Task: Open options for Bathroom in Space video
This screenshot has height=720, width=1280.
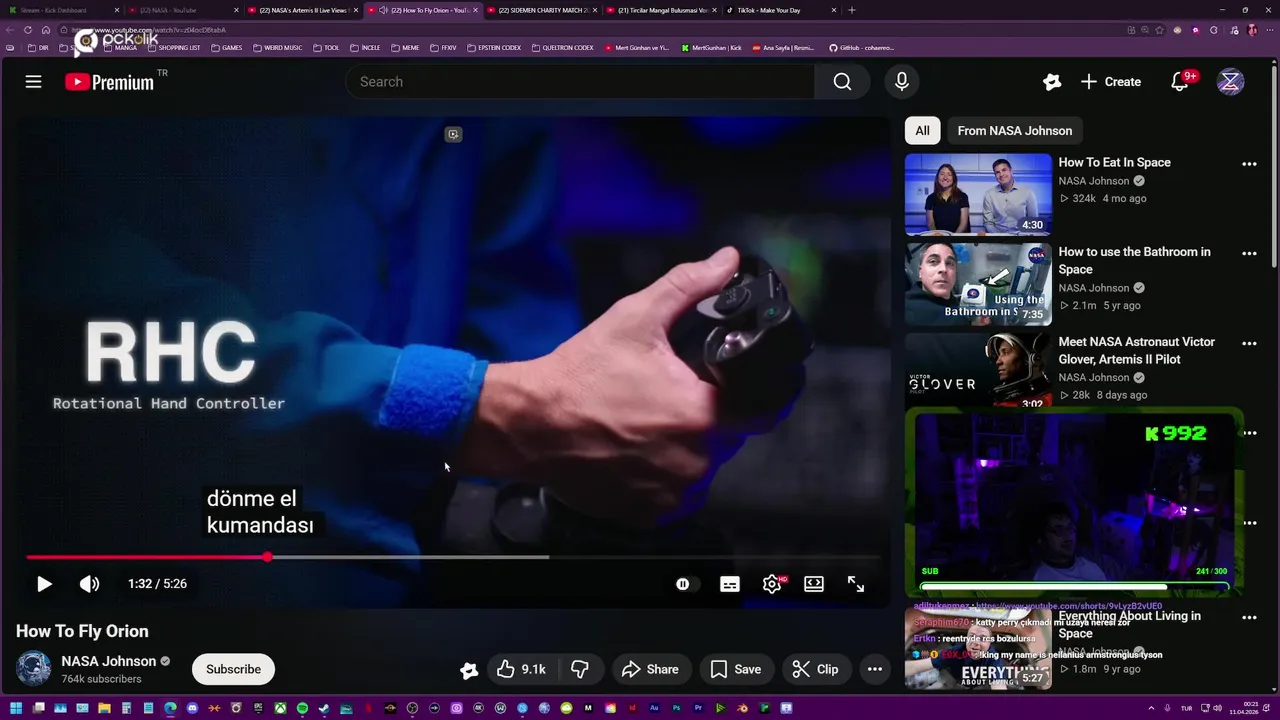Action: pyautogui.click(x=1249, y=254)
